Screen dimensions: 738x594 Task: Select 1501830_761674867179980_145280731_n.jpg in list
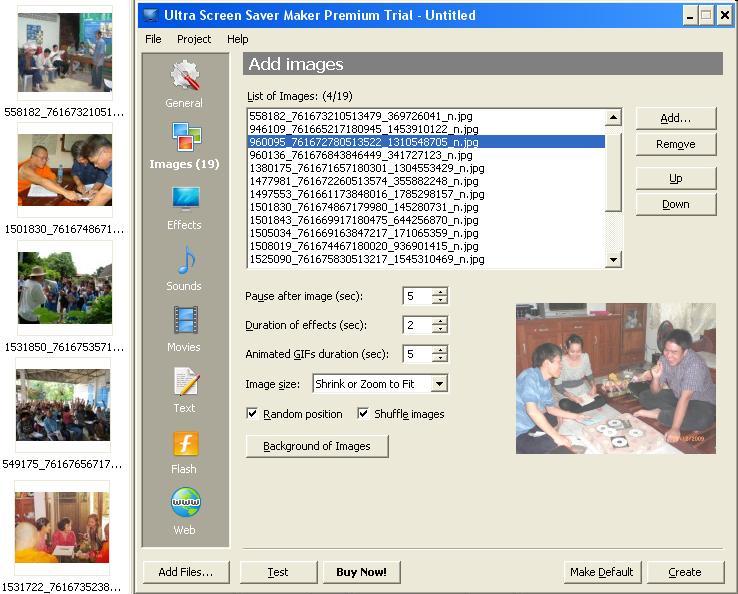click(x=426, y=207)
